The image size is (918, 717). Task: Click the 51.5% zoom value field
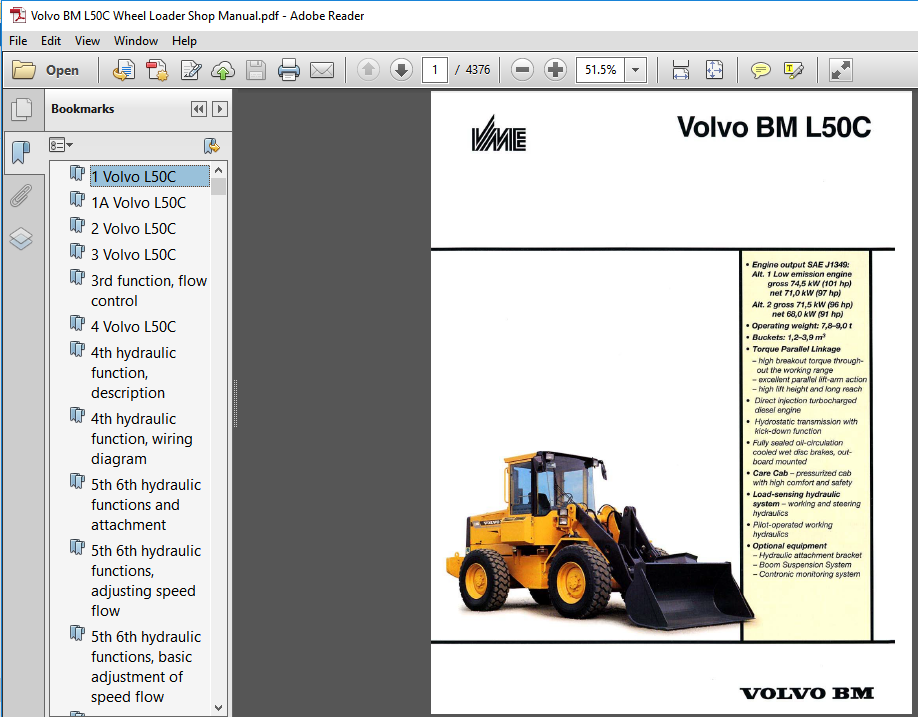tap(601, 70)
